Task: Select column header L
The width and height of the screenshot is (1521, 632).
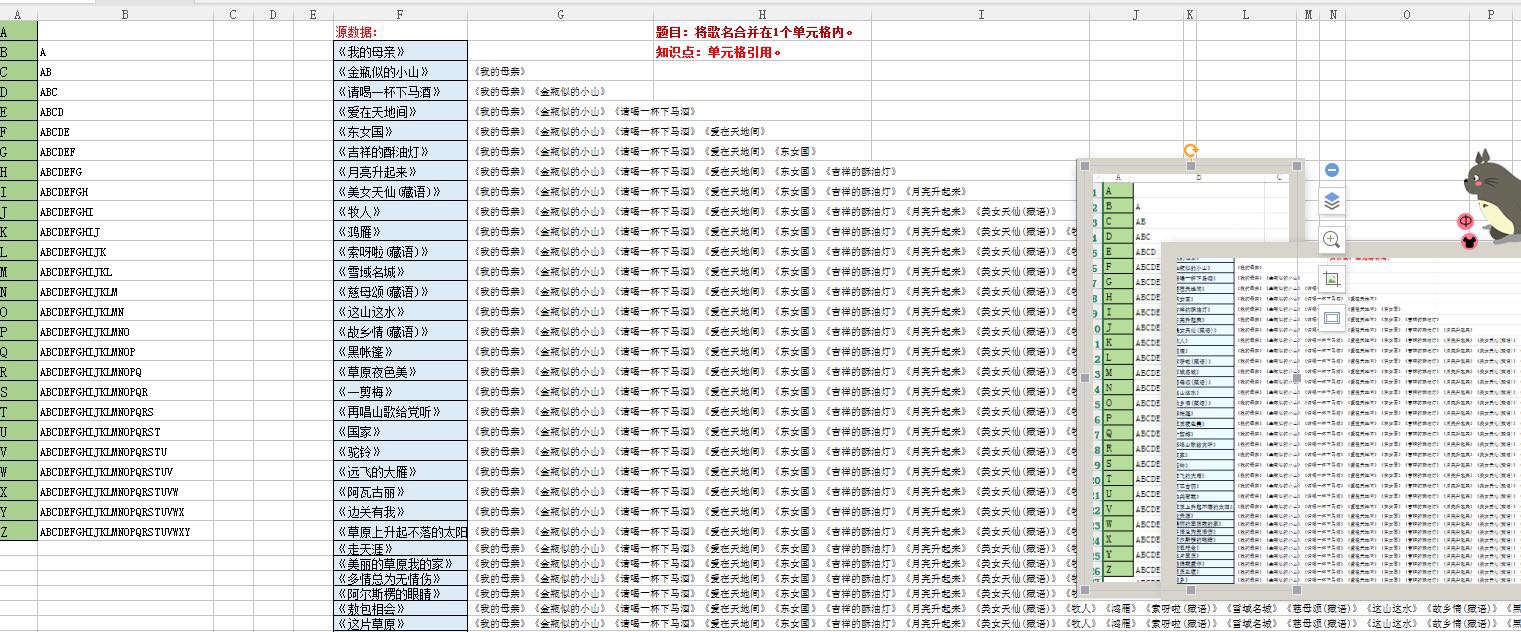Action: tap(1246, 14)
